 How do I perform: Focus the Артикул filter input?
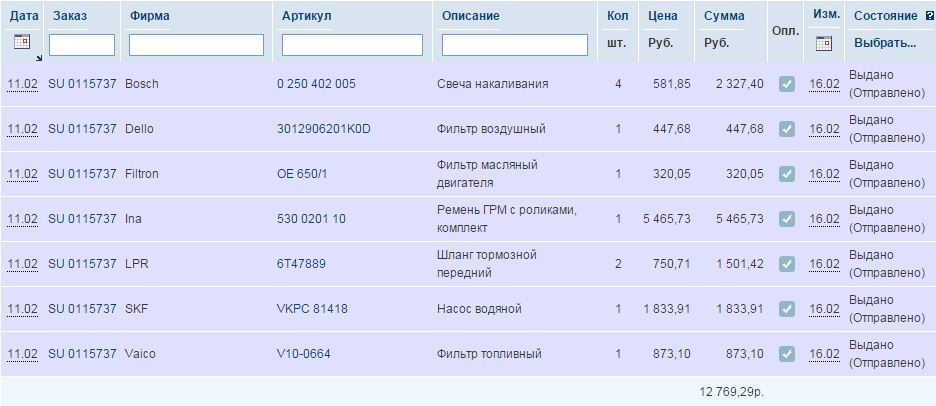point(352,45)
